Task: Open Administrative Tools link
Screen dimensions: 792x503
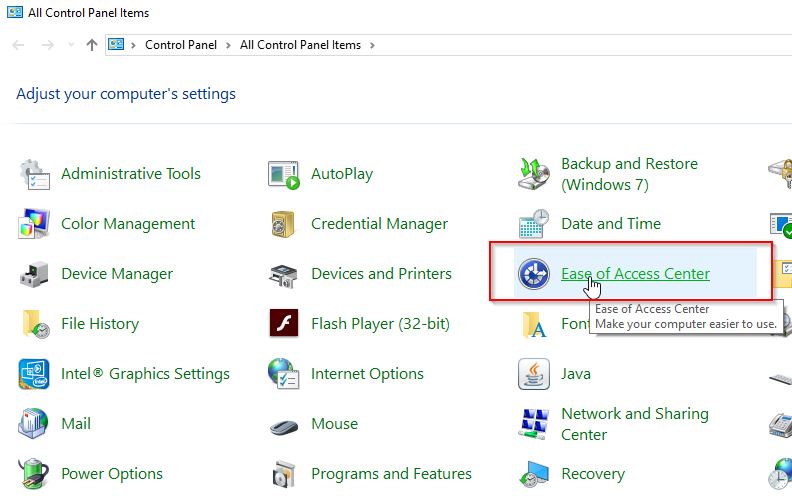Action: (x=131, y=174)
